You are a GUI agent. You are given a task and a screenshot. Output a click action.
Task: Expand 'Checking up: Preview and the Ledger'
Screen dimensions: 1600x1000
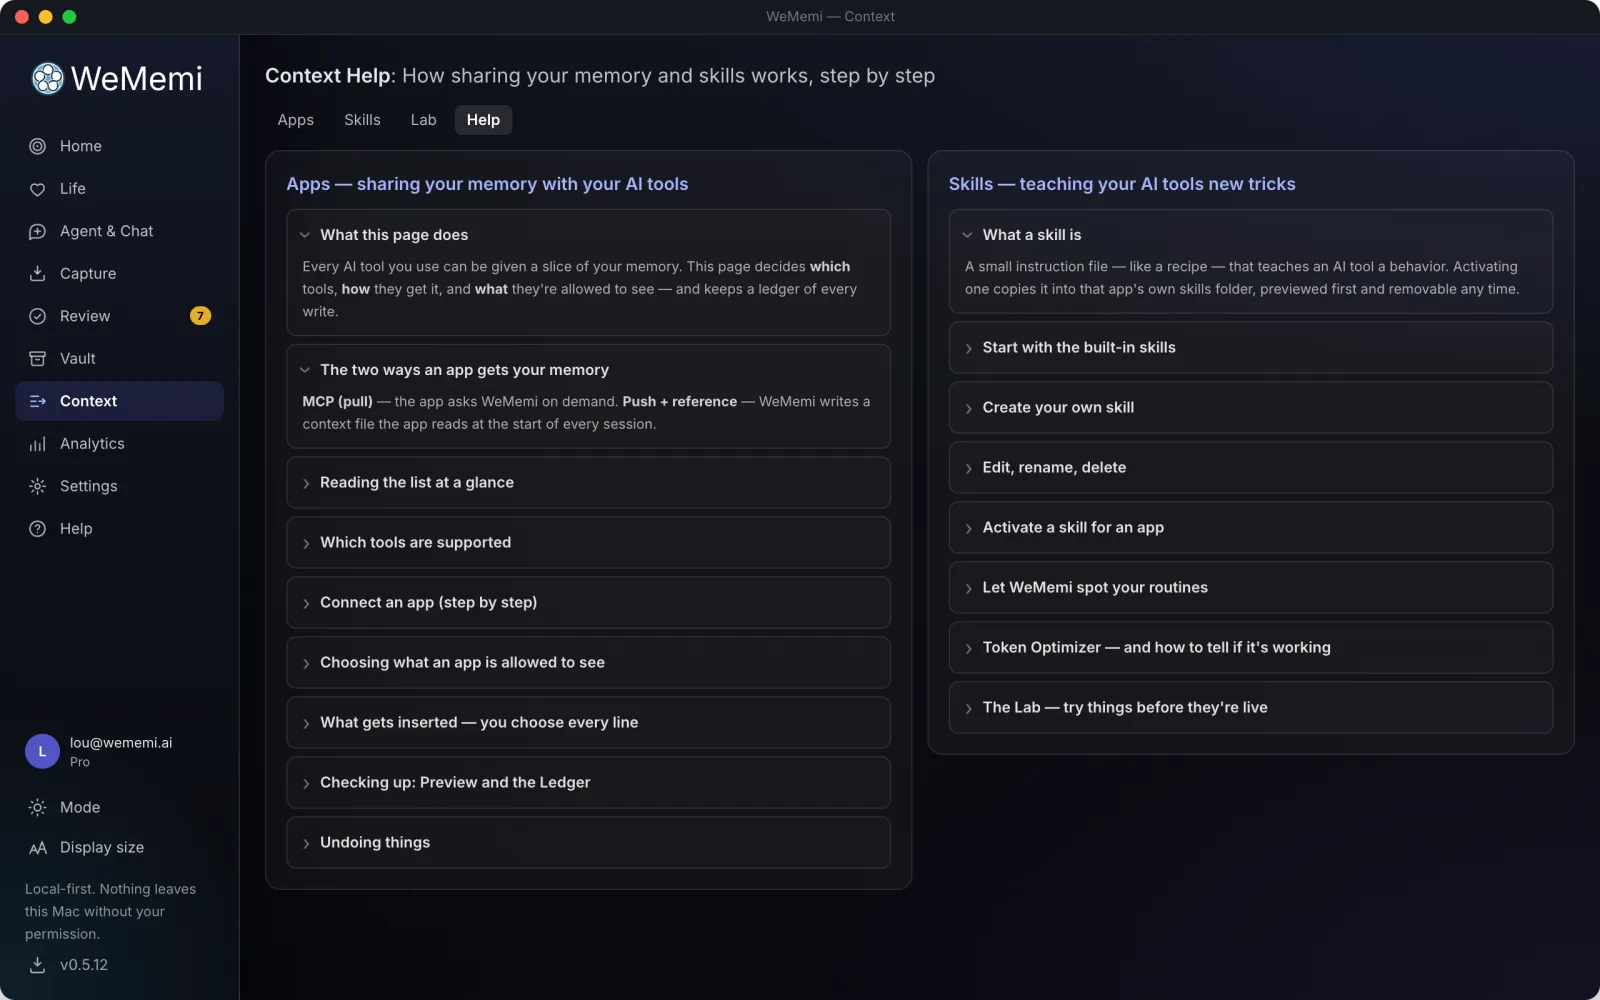pos(588,782)
